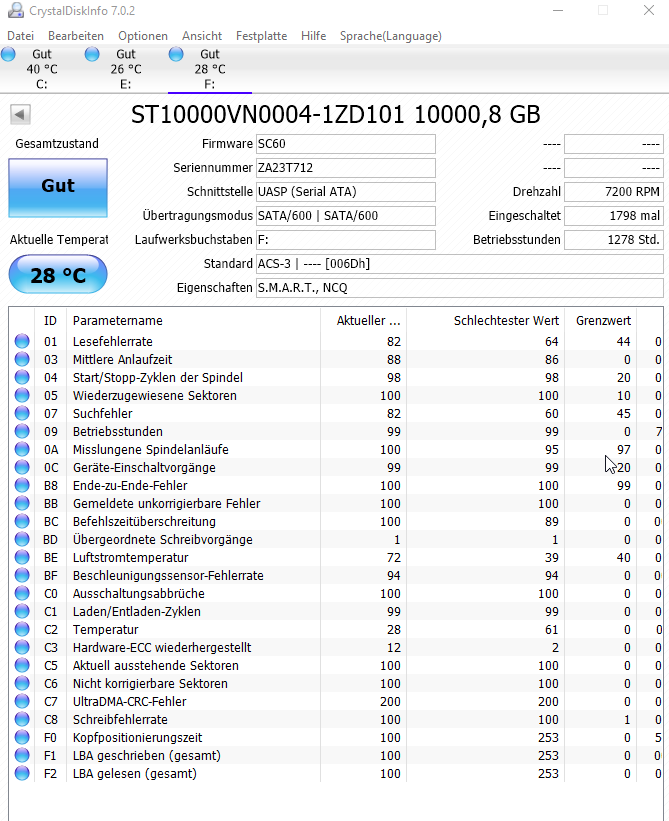
Task: Click the status dot for Schreibfehlerrate
Action: (22, 719)
